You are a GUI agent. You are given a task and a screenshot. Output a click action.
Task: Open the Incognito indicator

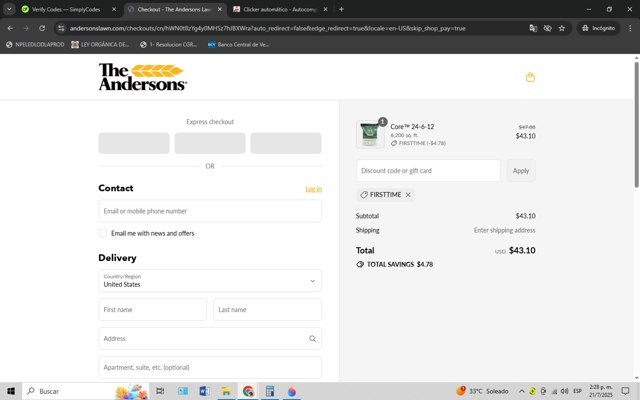pos(598,28)
